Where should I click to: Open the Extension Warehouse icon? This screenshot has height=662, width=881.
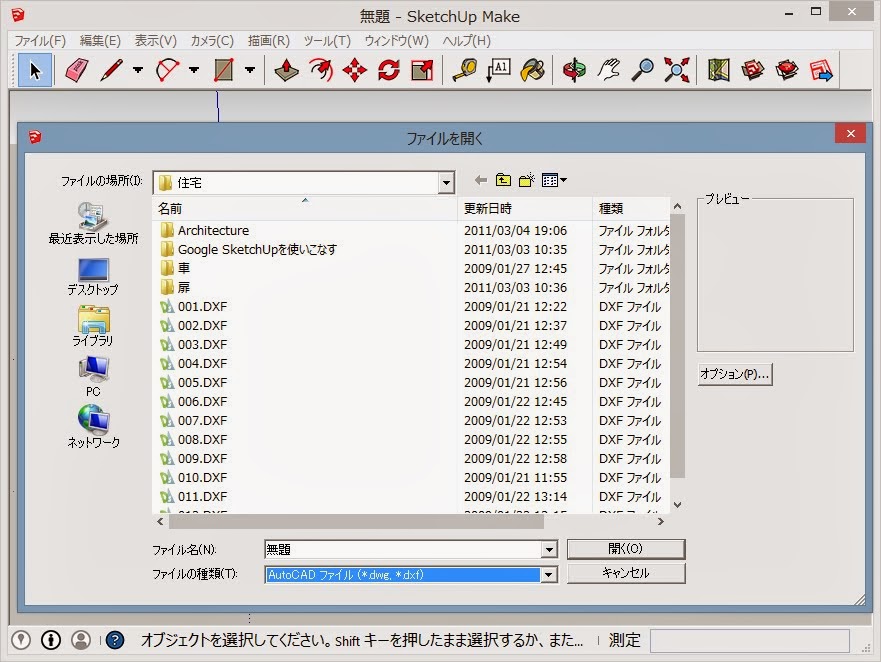[x=787, y=70]
